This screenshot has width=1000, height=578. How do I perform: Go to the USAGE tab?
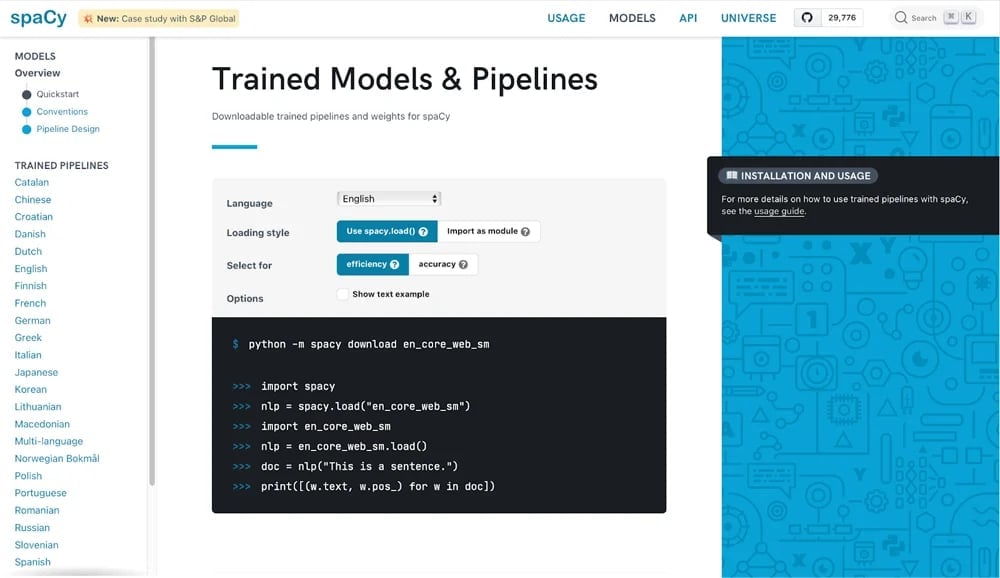point(566,18)
